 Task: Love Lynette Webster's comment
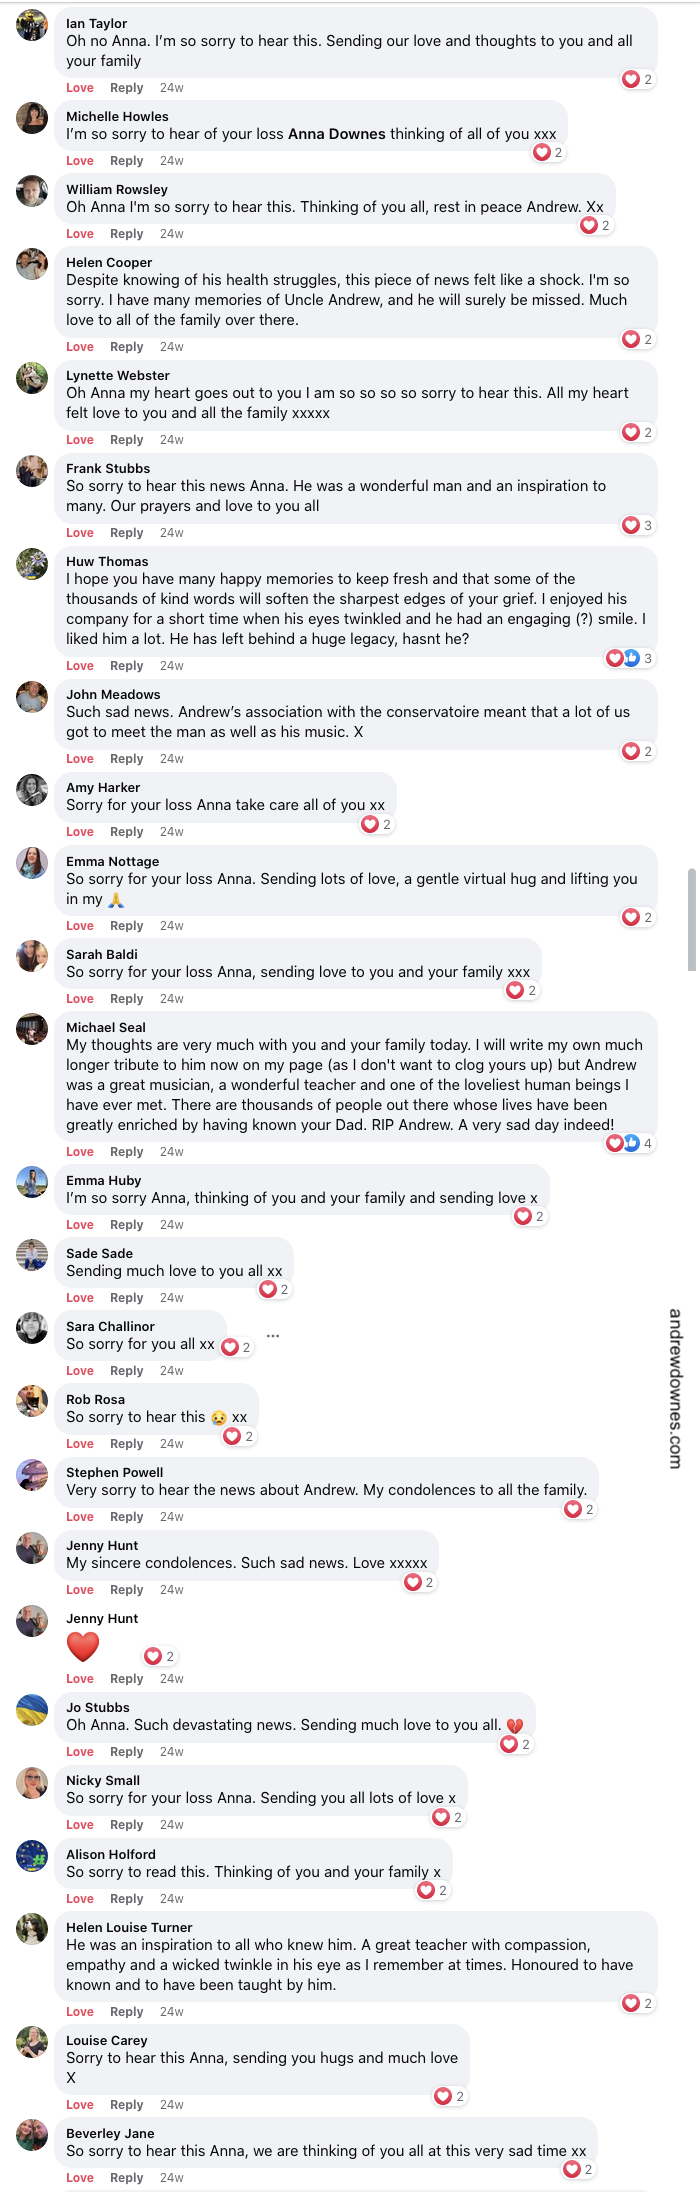point(80,439)
